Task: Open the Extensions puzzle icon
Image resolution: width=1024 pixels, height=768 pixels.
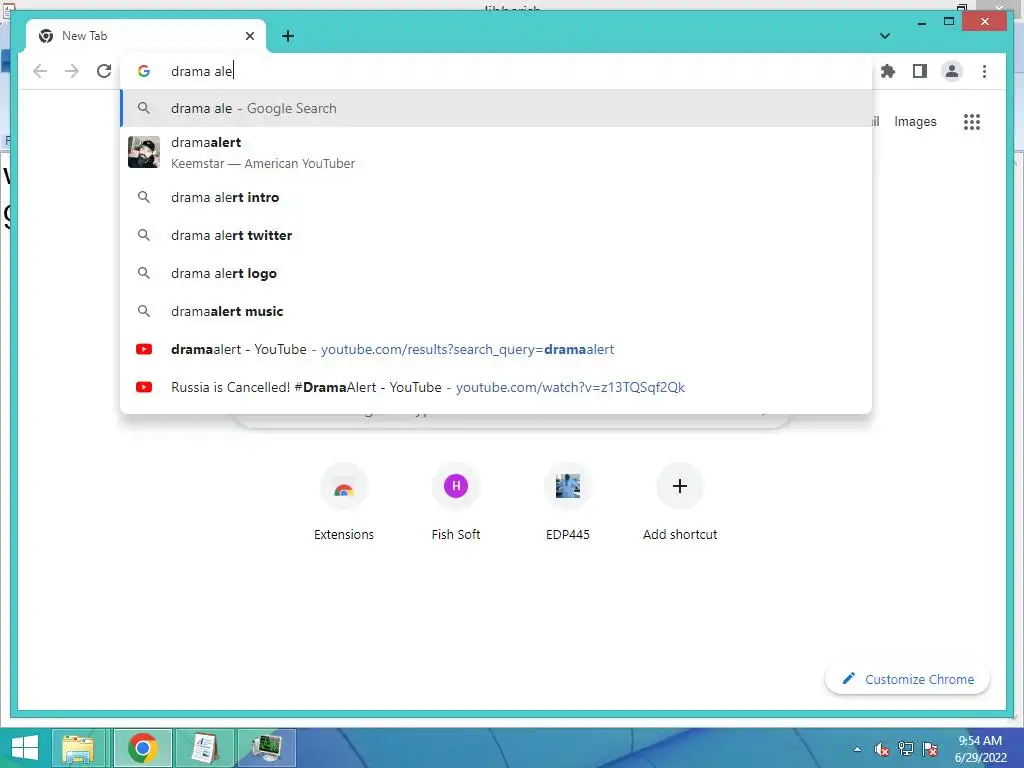Action: [x=888, y=71]
